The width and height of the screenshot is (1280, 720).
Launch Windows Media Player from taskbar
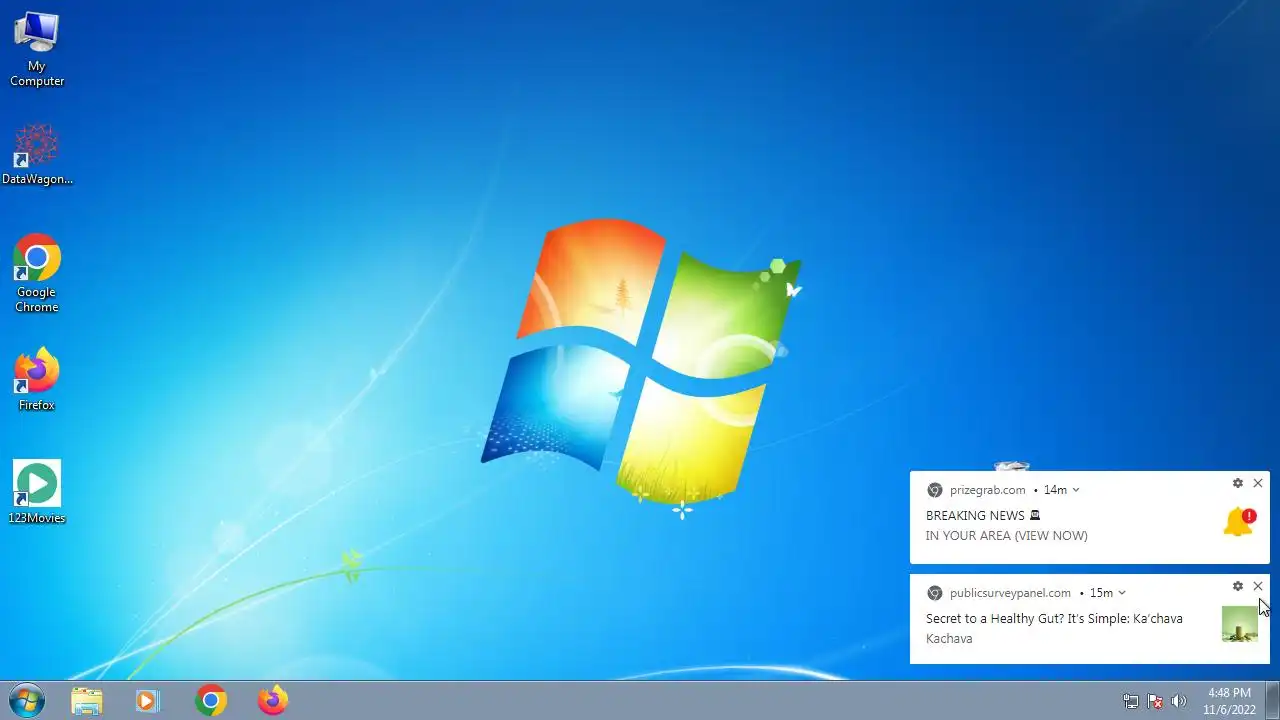coord(147,700)
